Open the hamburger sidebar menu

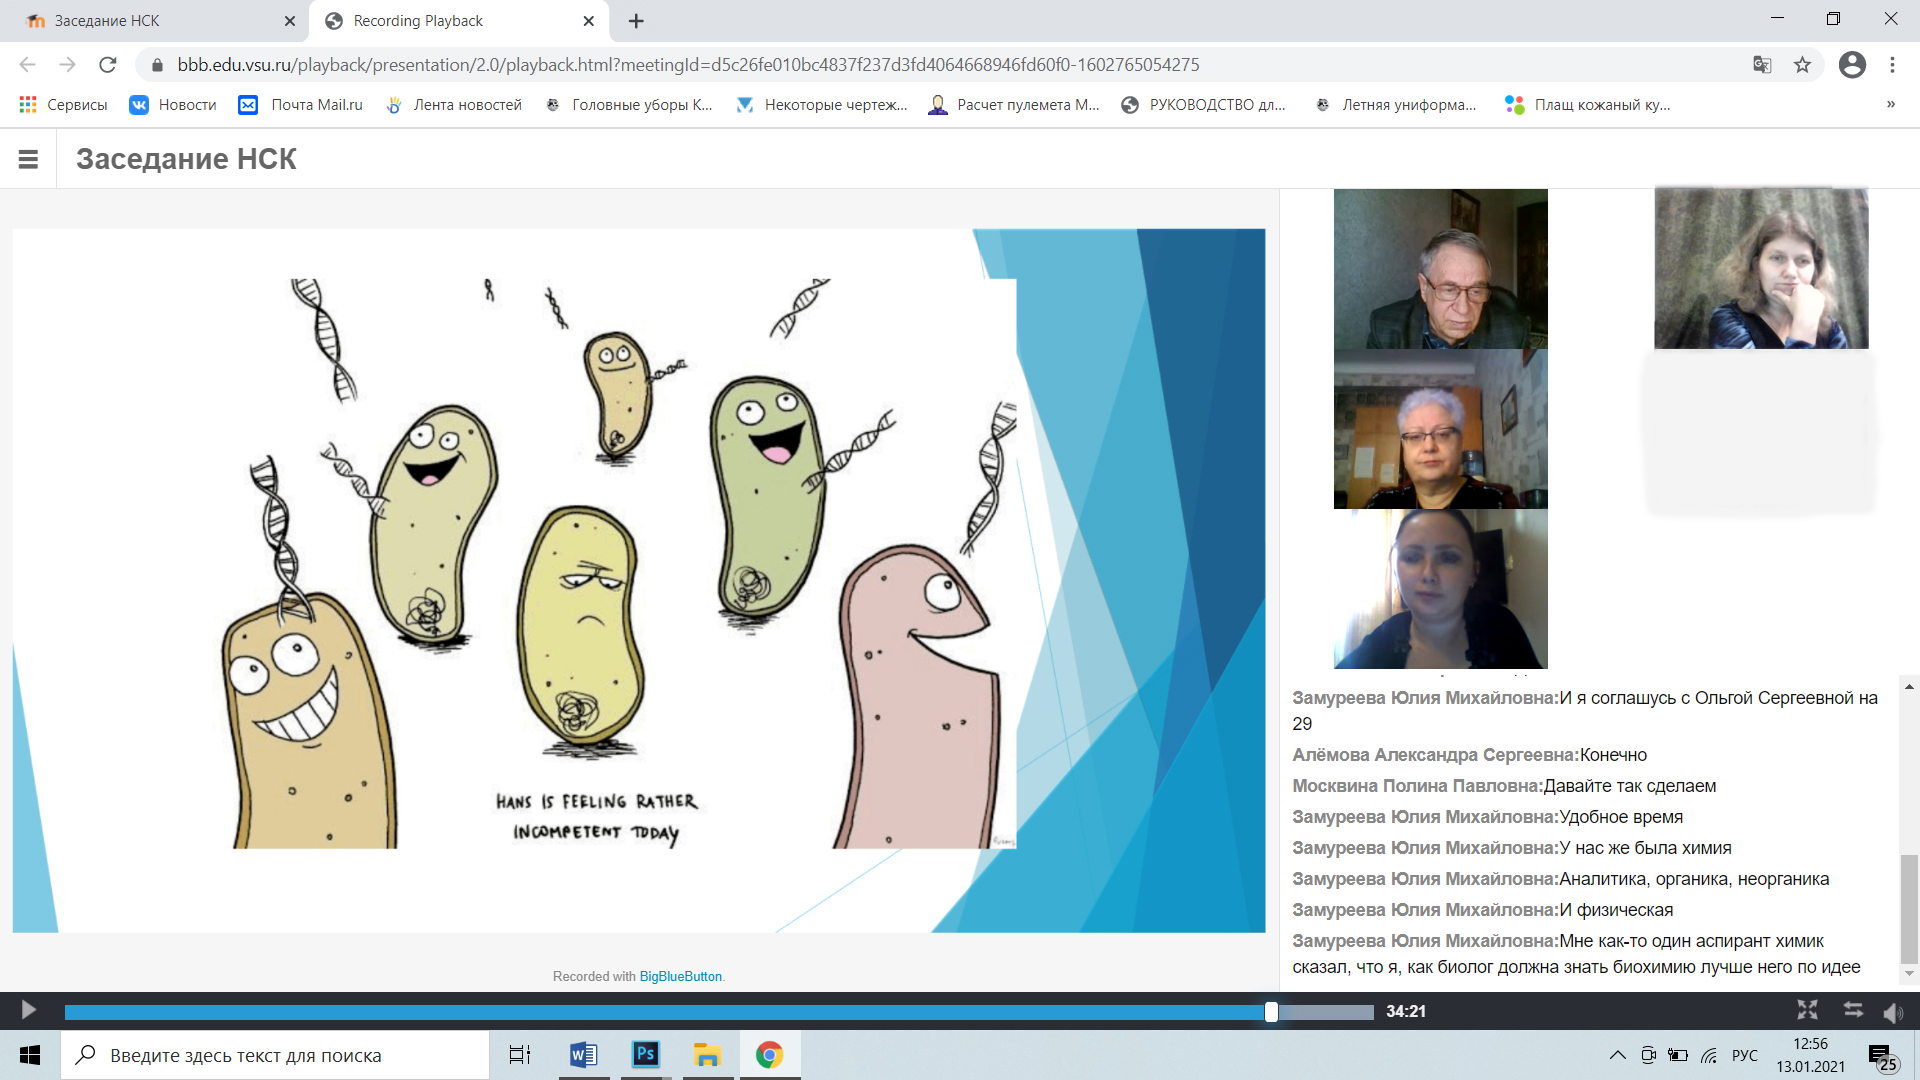(x=28, y=159)
